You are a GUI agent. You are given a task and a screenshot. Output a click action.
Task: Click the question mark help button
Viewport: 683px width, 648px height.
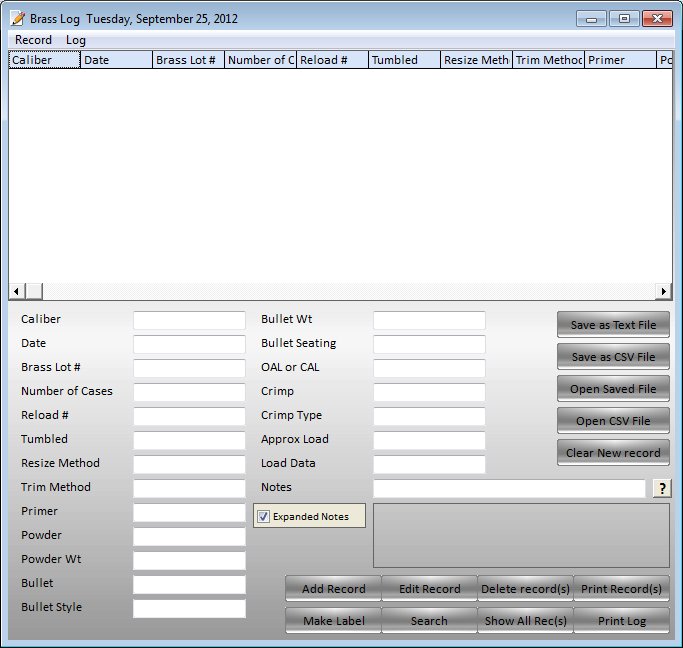click(661, 488)
